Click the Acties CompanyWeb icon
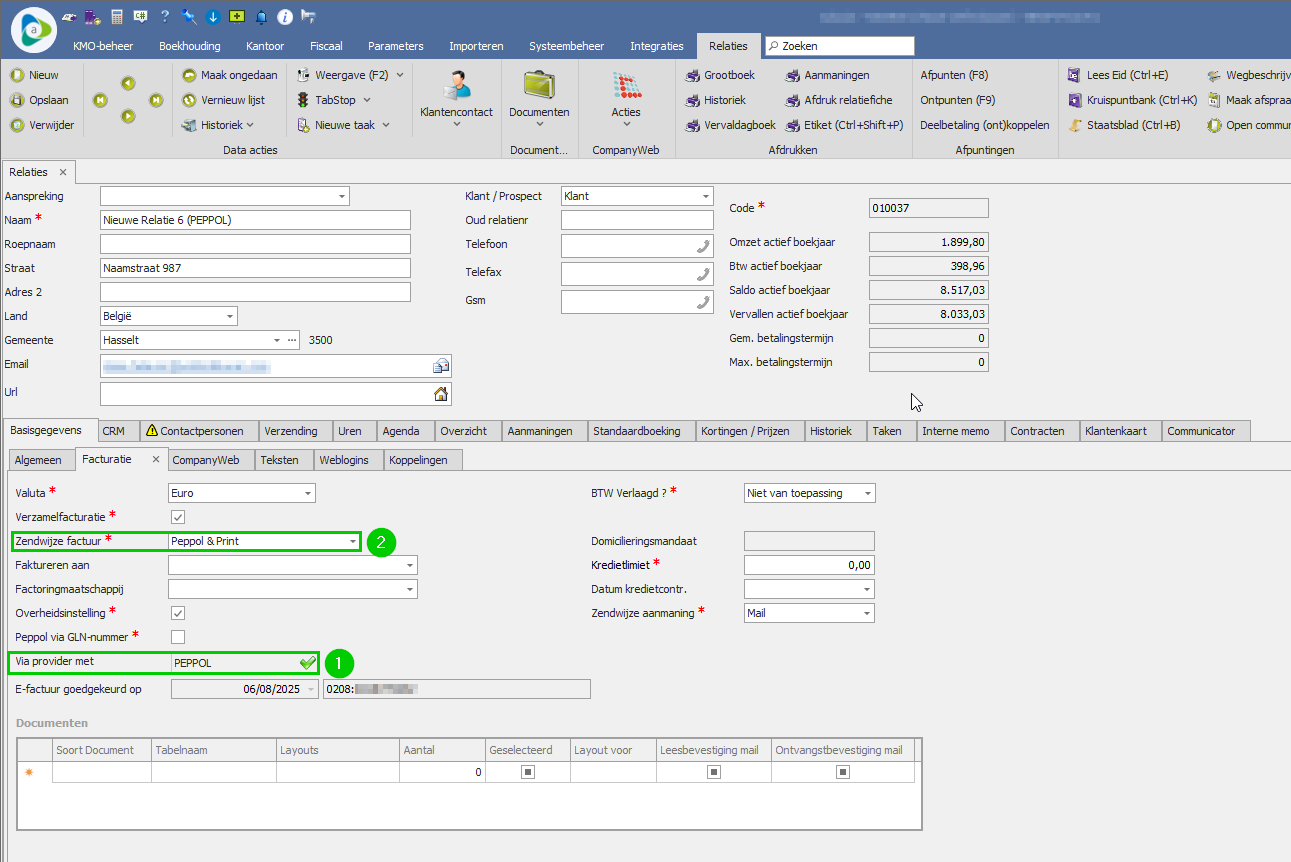This screenshot has width=1291, height=862. pyautogui.click(x=626, y=87)
